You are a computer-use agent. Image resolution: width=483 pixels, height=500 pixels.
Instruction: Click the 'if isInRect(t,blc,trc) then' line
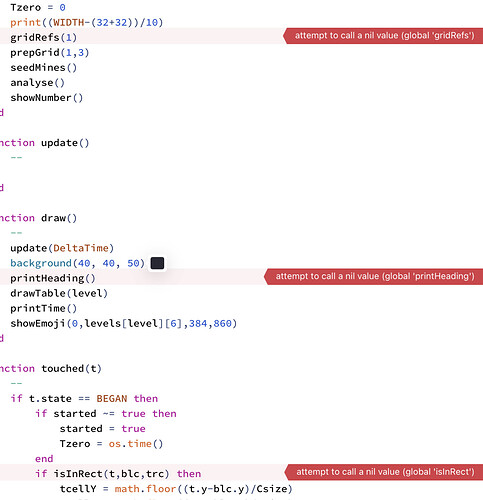118,474
